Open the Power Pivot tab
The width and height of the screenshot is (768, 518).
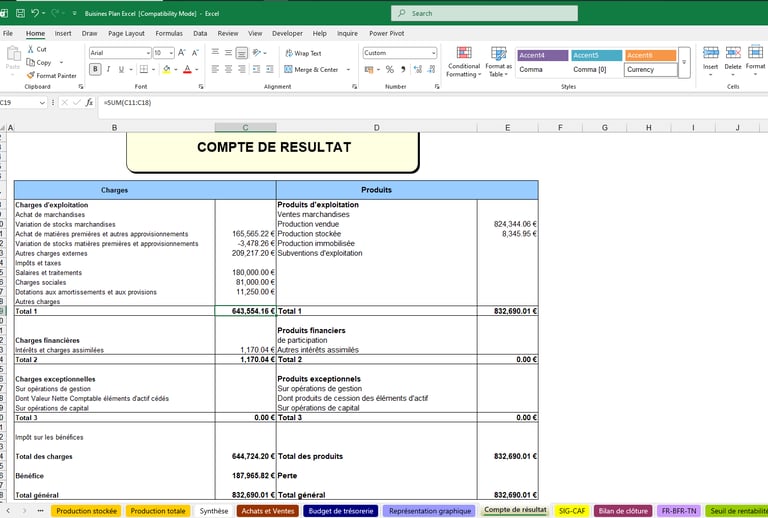[386, 33]
